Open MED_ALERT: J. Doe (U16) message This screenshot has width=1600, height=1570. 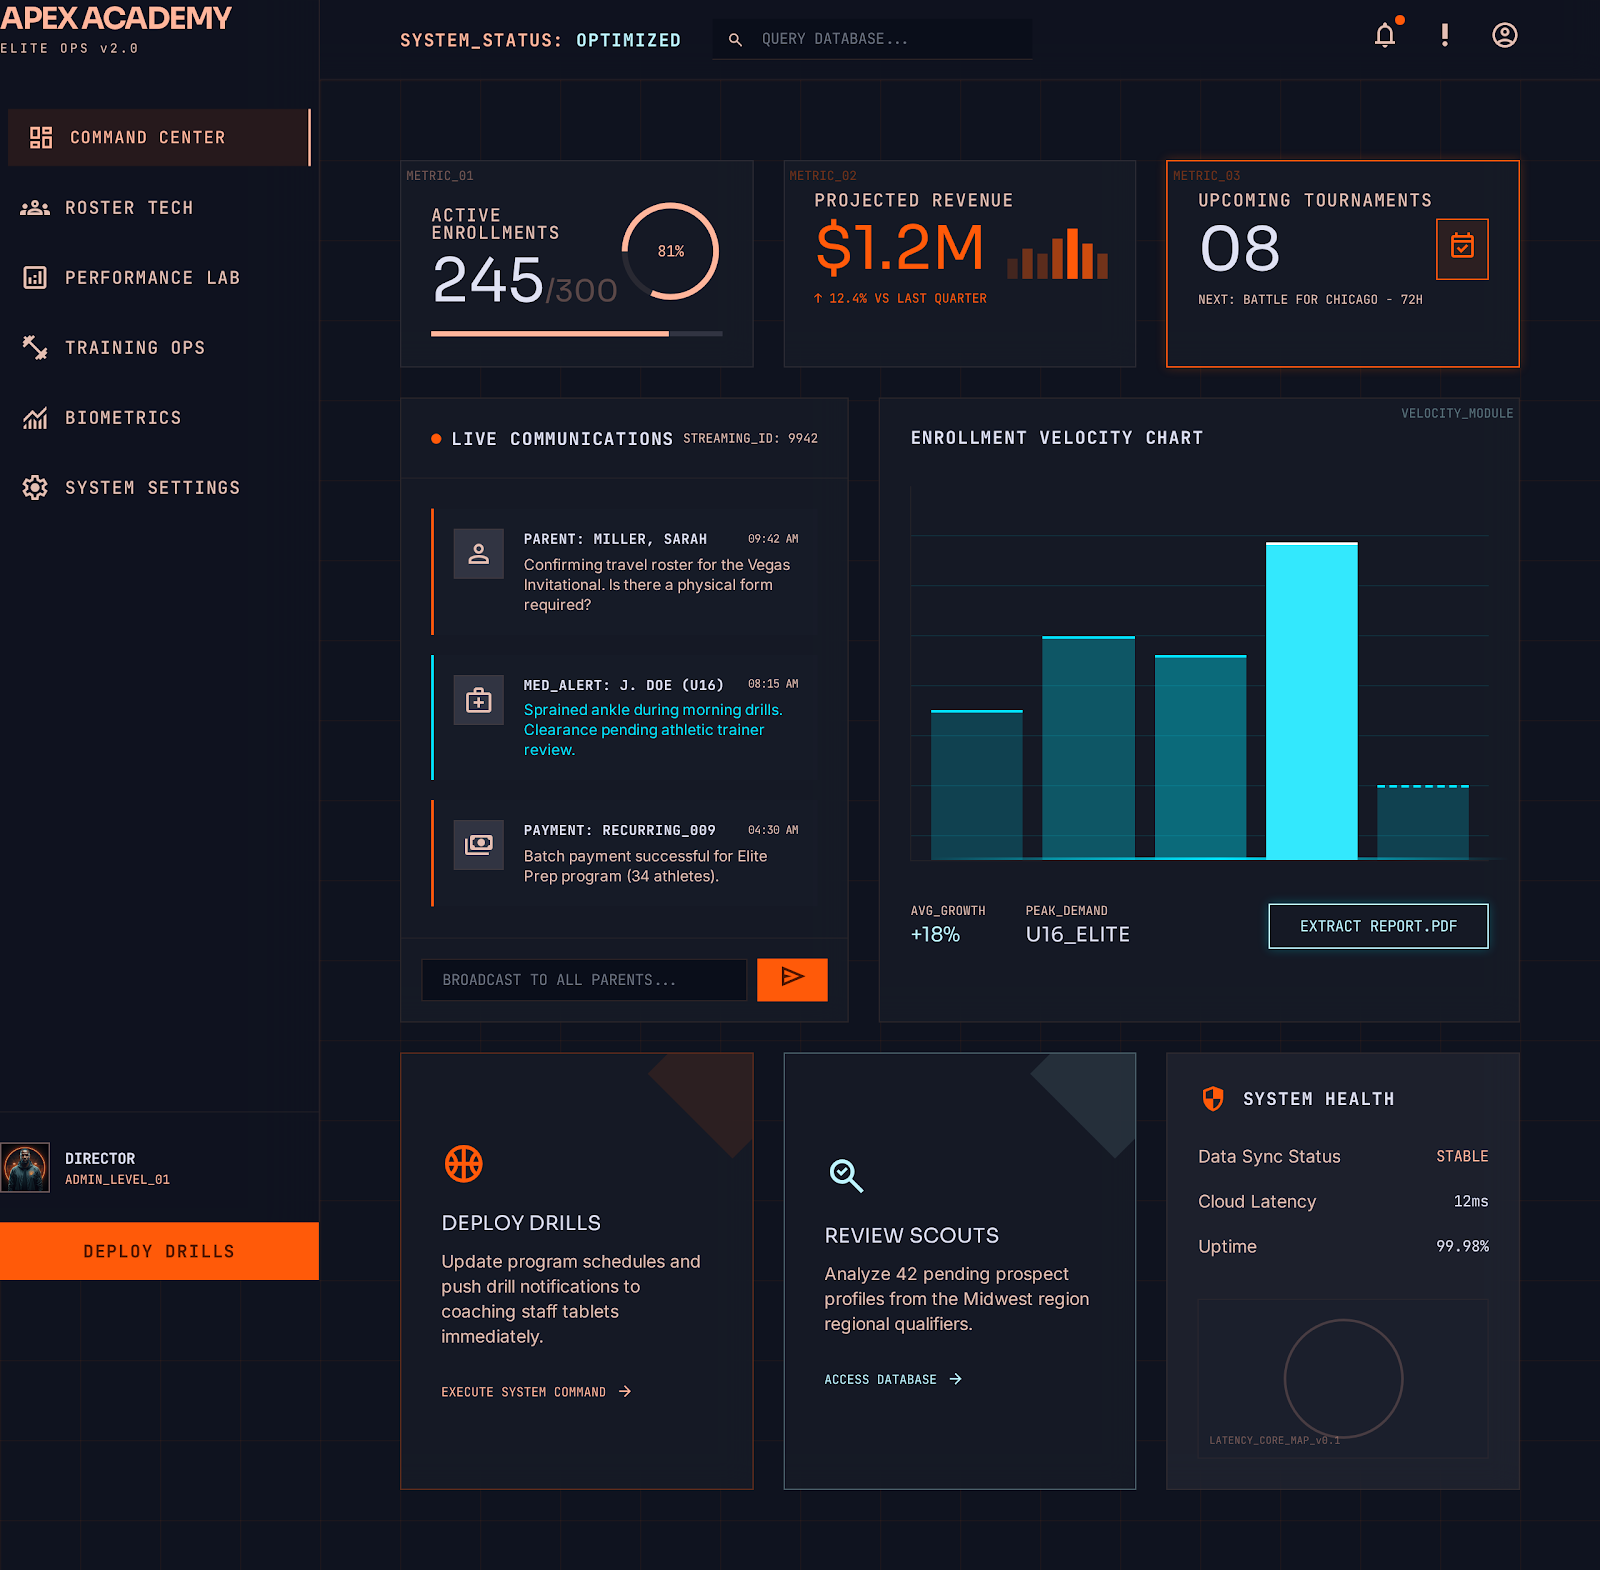point(627,717)
